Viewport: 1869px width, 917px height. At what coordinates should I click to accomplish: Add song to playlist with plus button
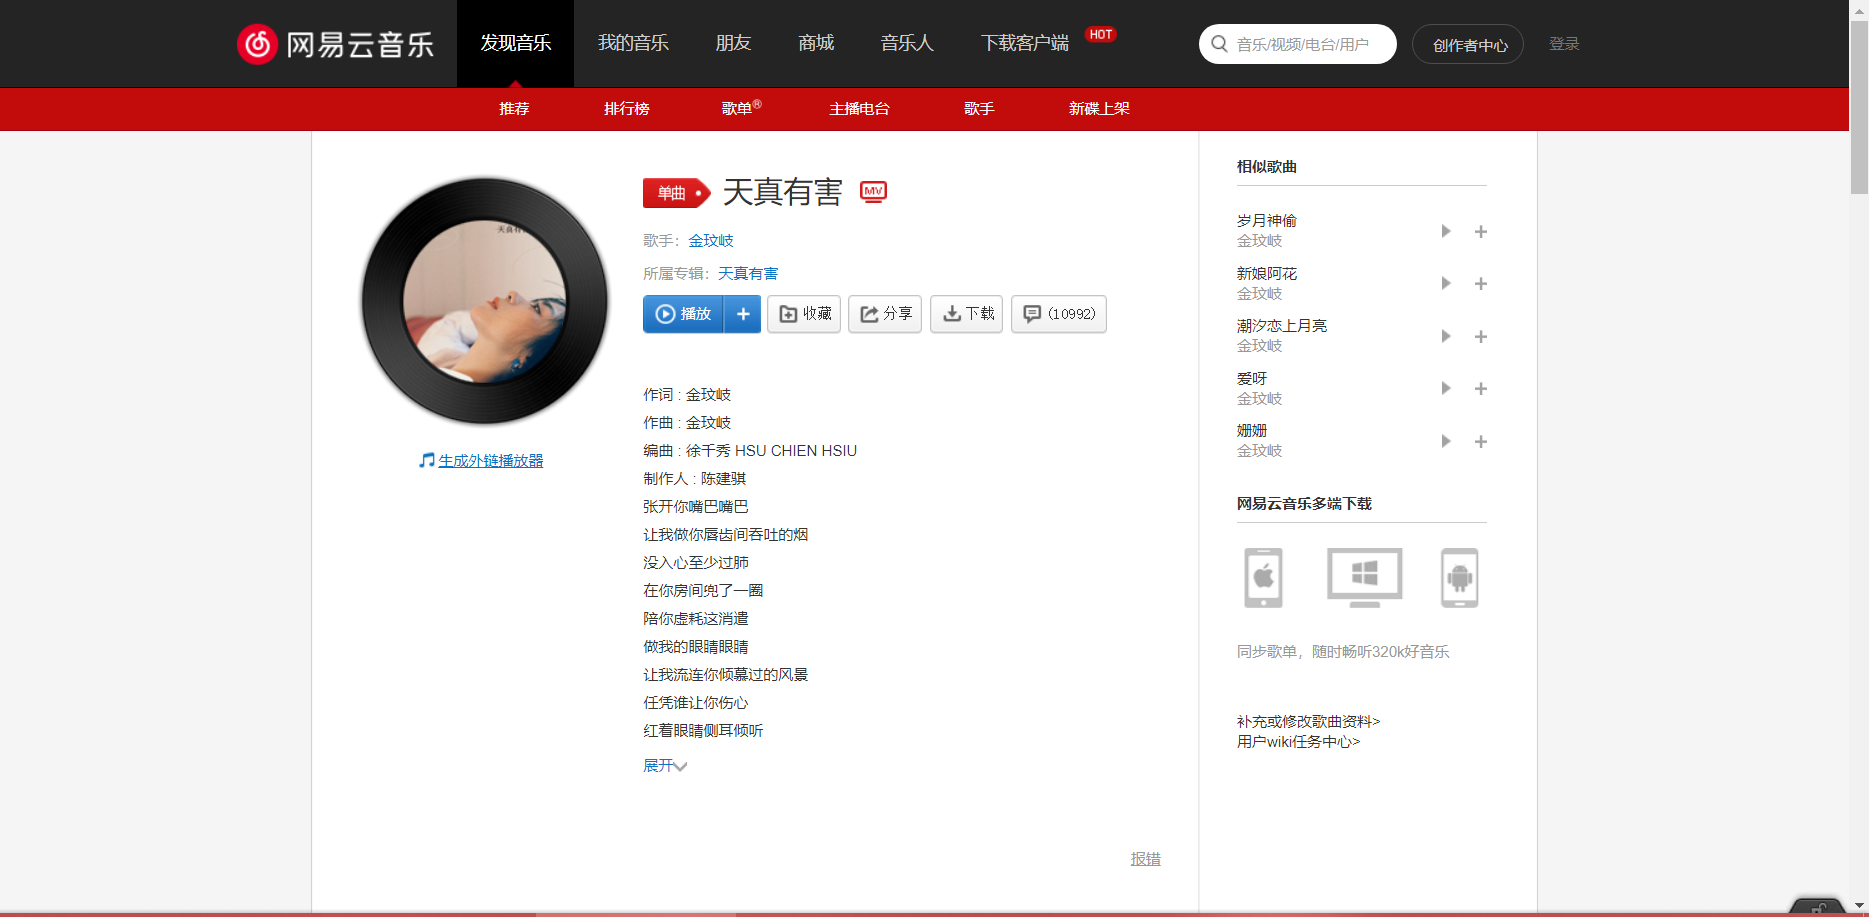742,314
